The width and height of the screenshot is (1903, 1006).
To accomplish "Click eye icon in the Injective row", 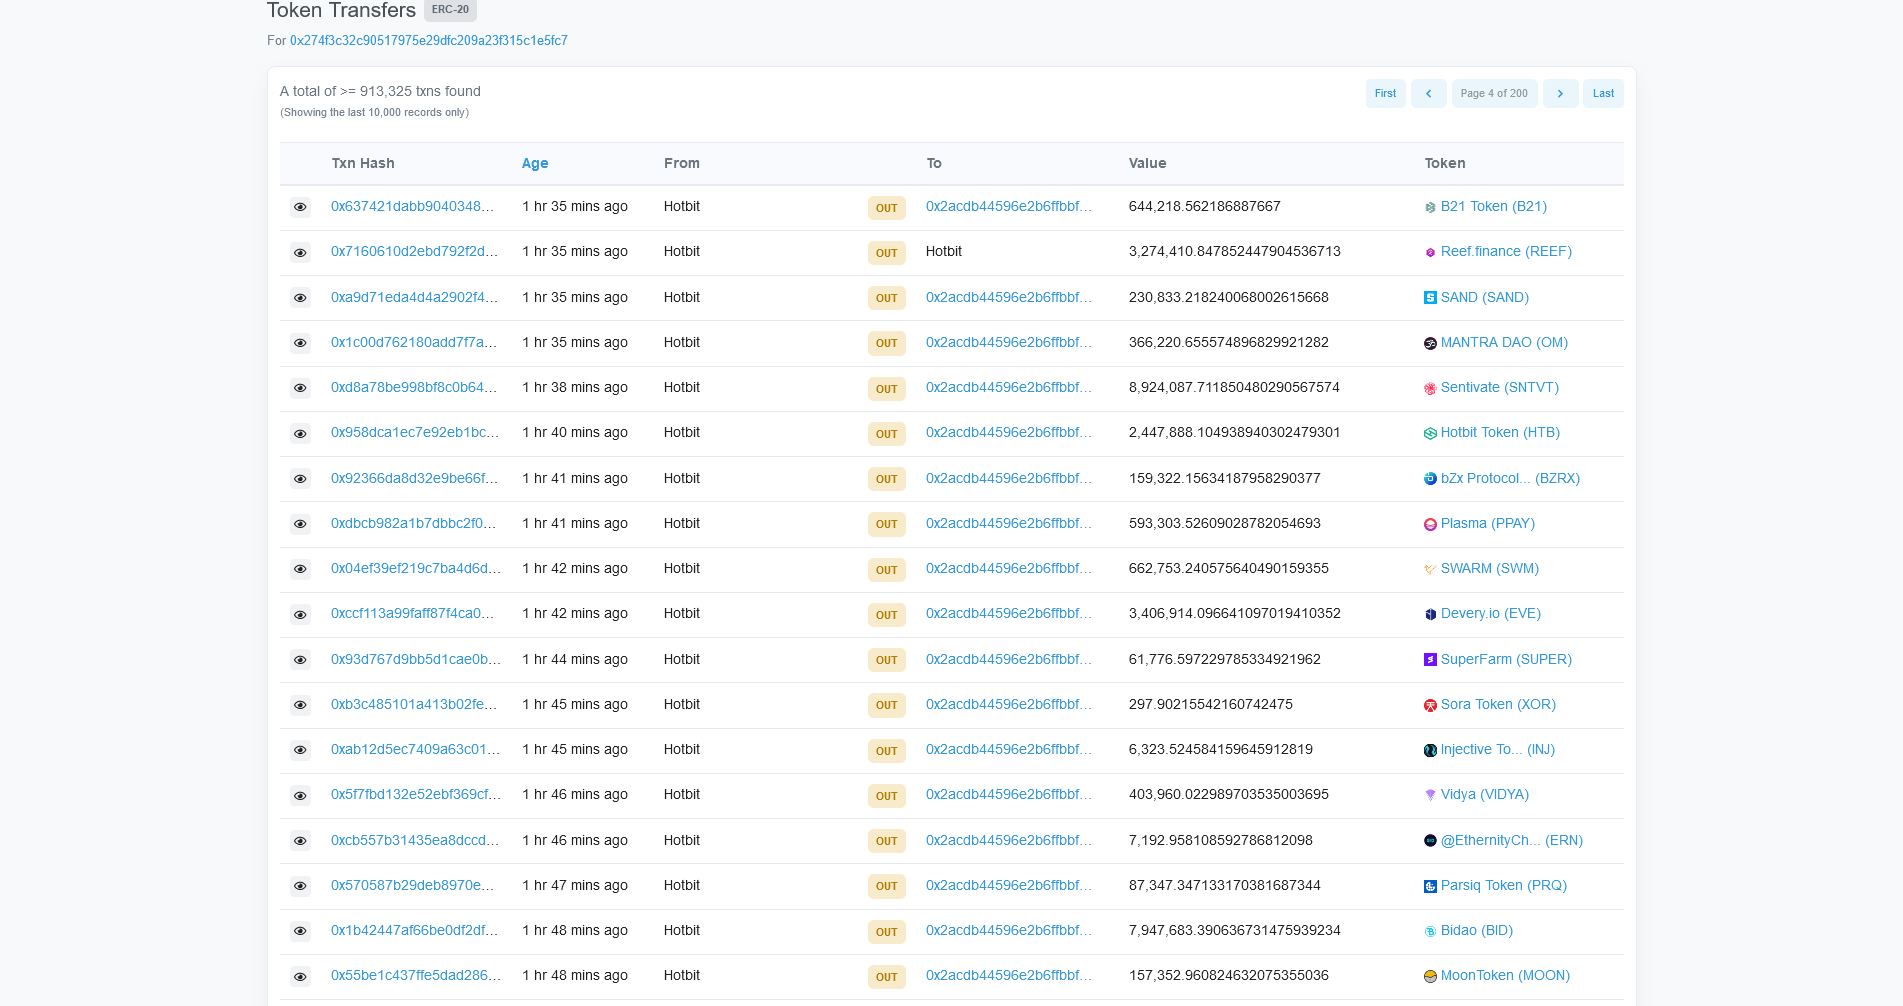I will tap(300, 750).
